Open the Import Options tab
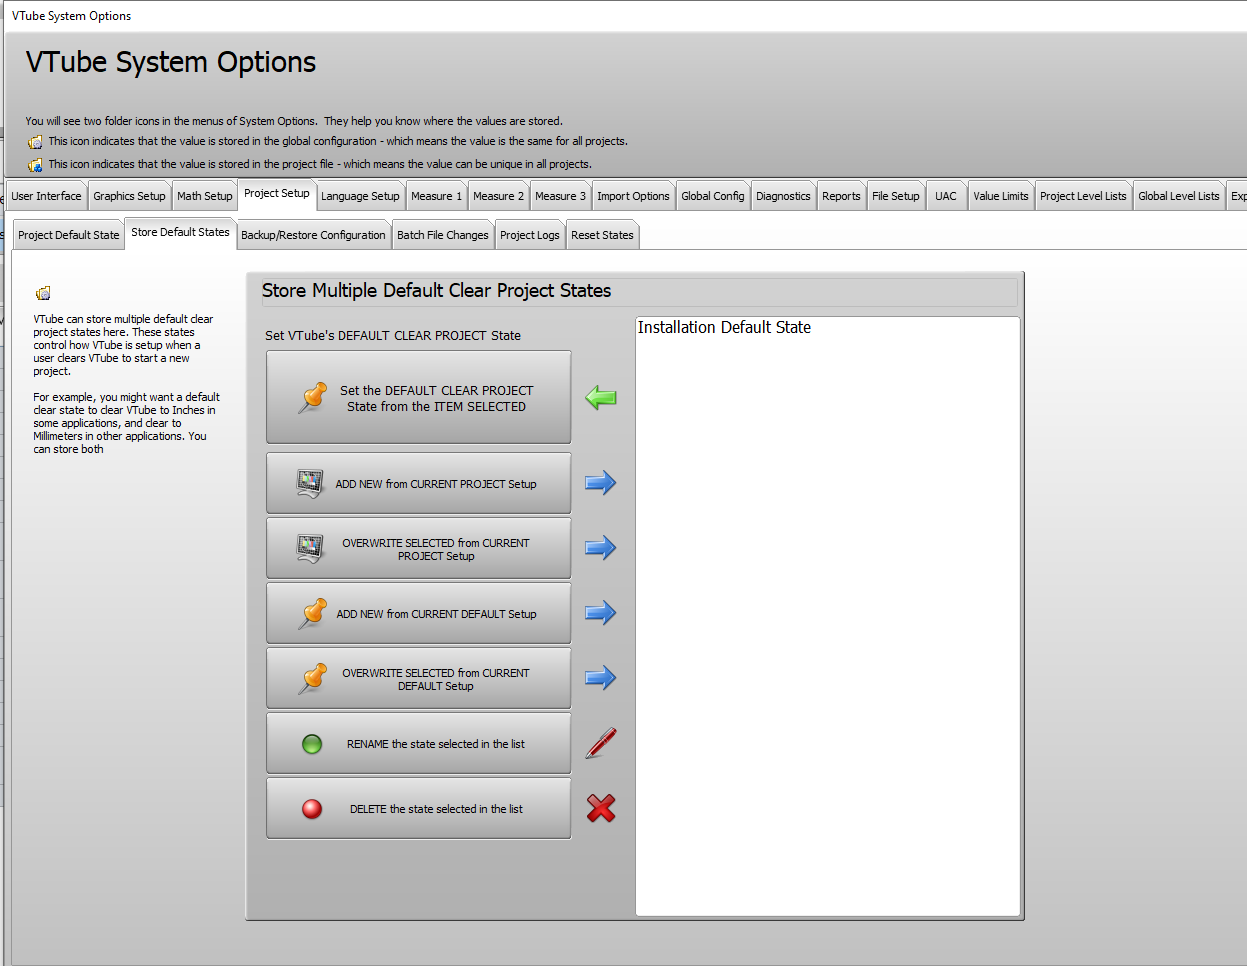1247x966 pixels. pos(633,196)
